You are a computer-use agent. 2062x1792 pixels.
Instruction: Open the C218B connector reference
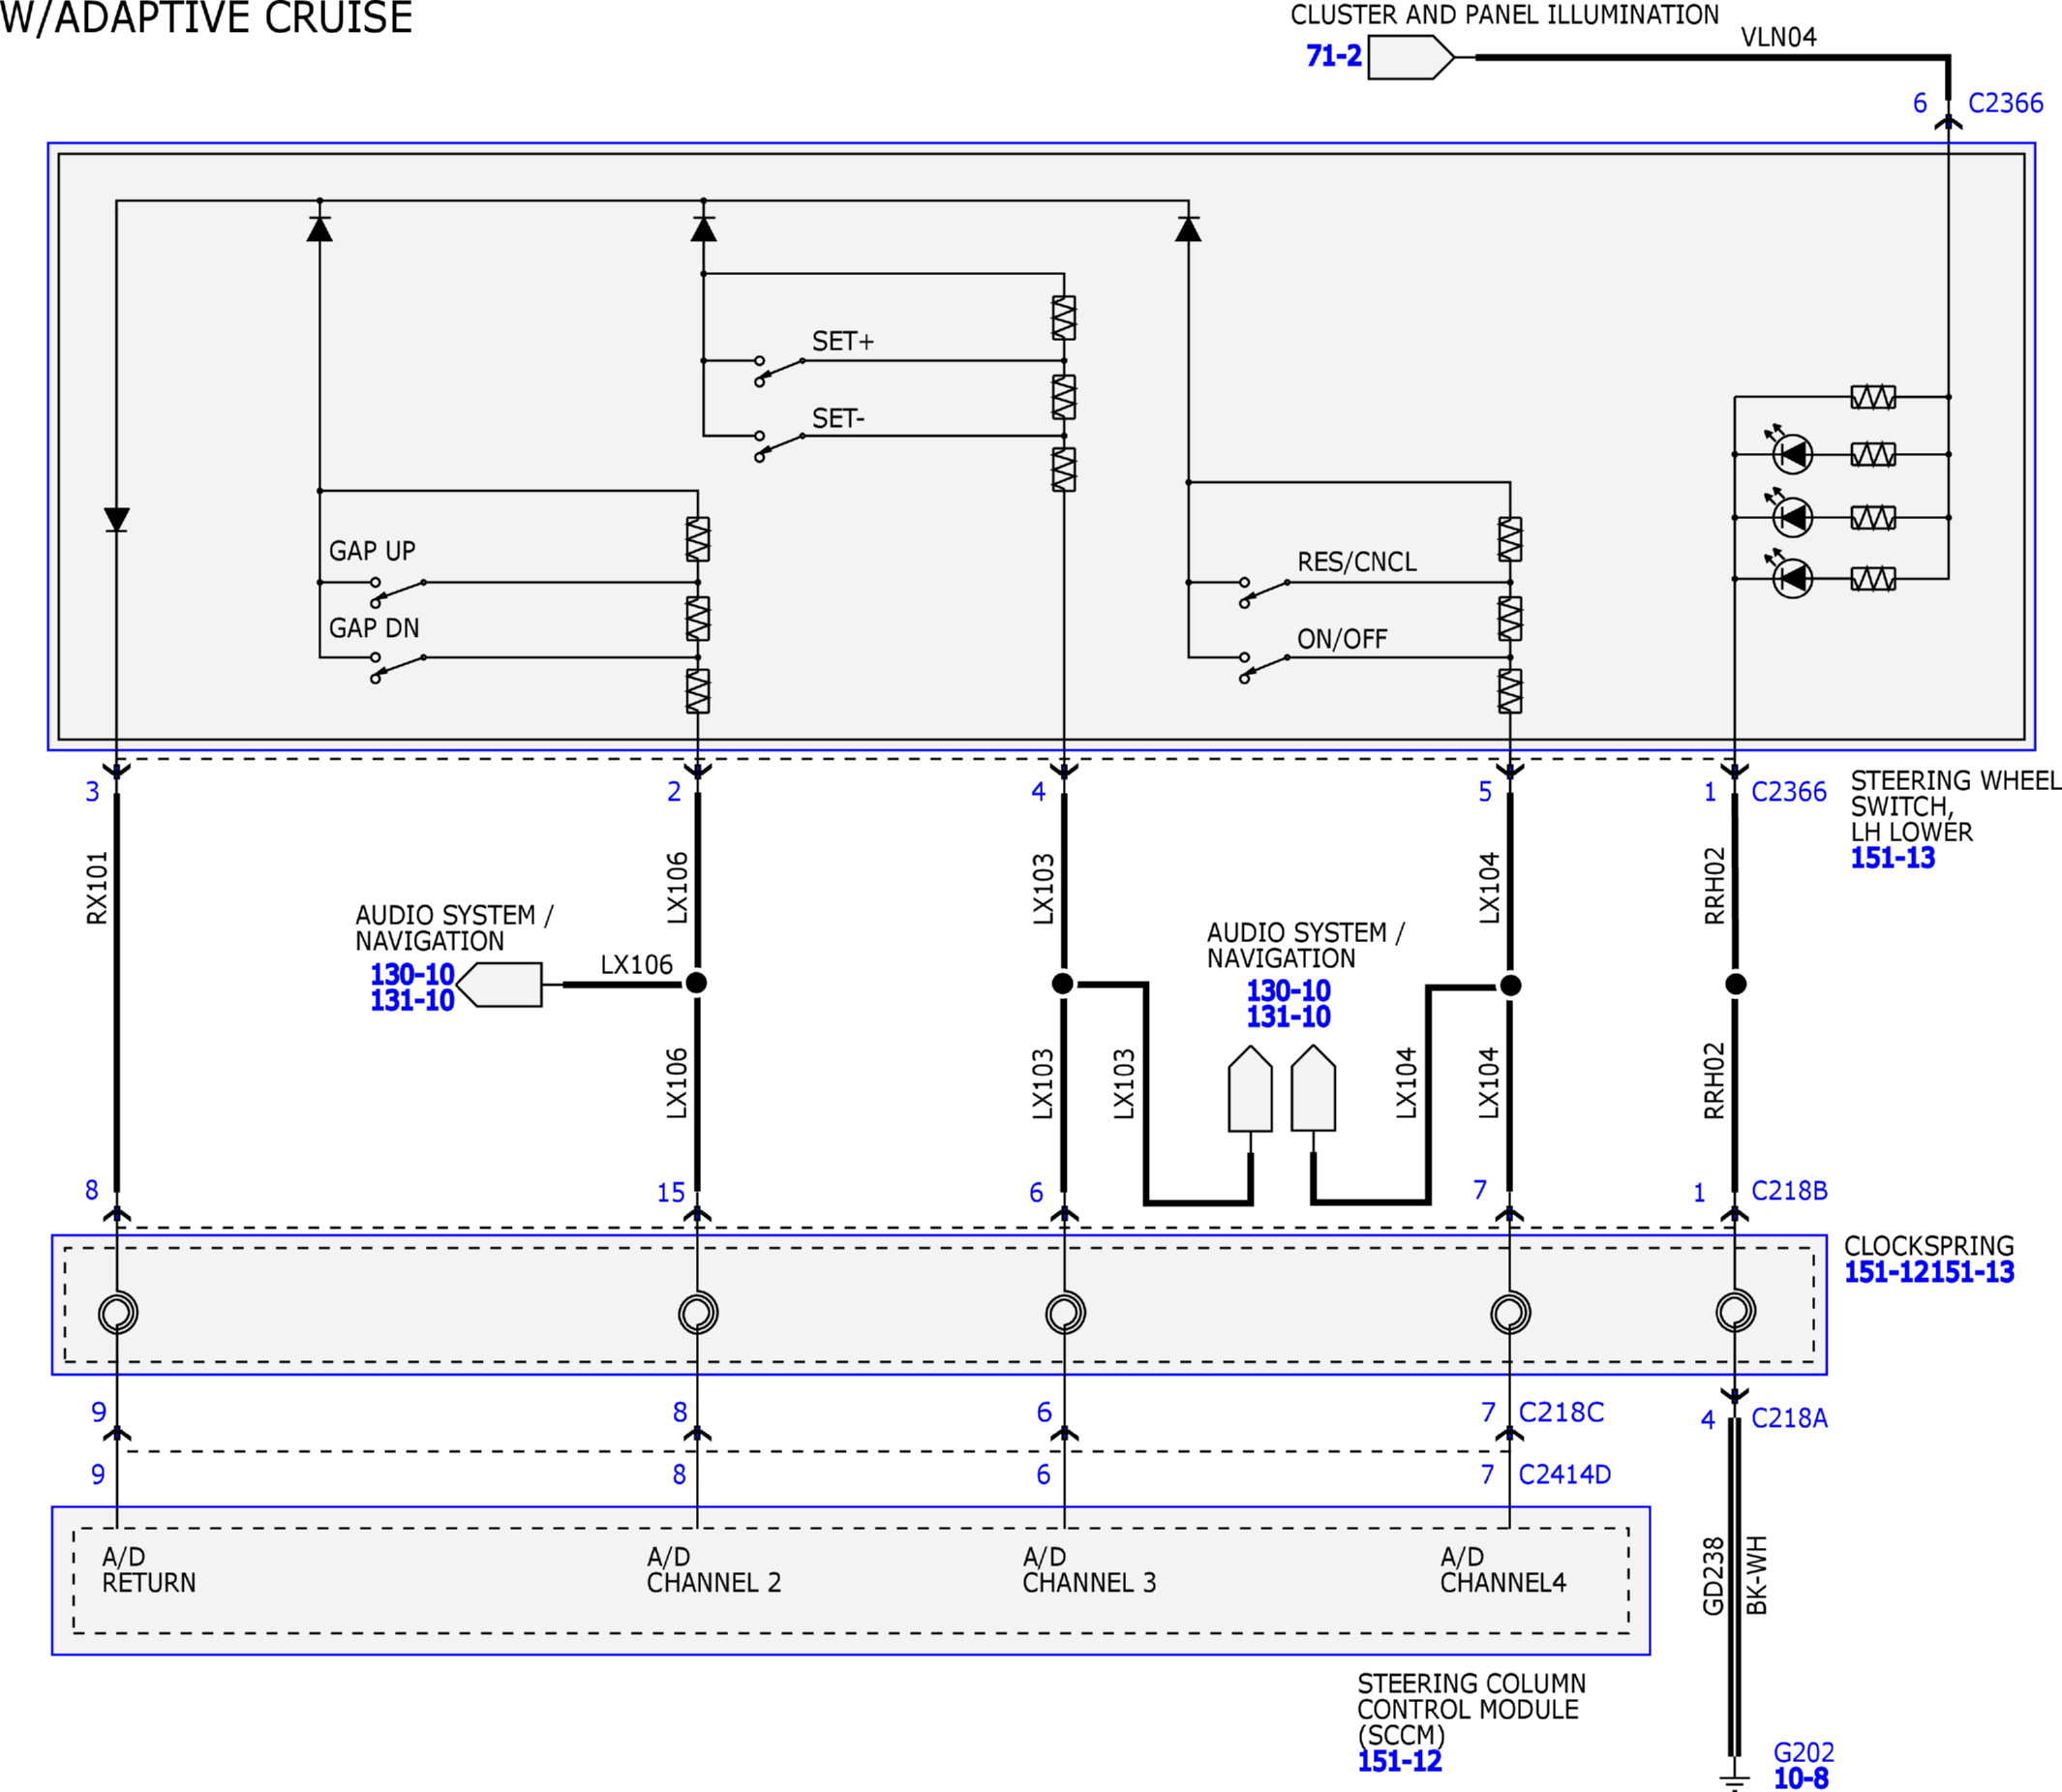point(1789,1191)
